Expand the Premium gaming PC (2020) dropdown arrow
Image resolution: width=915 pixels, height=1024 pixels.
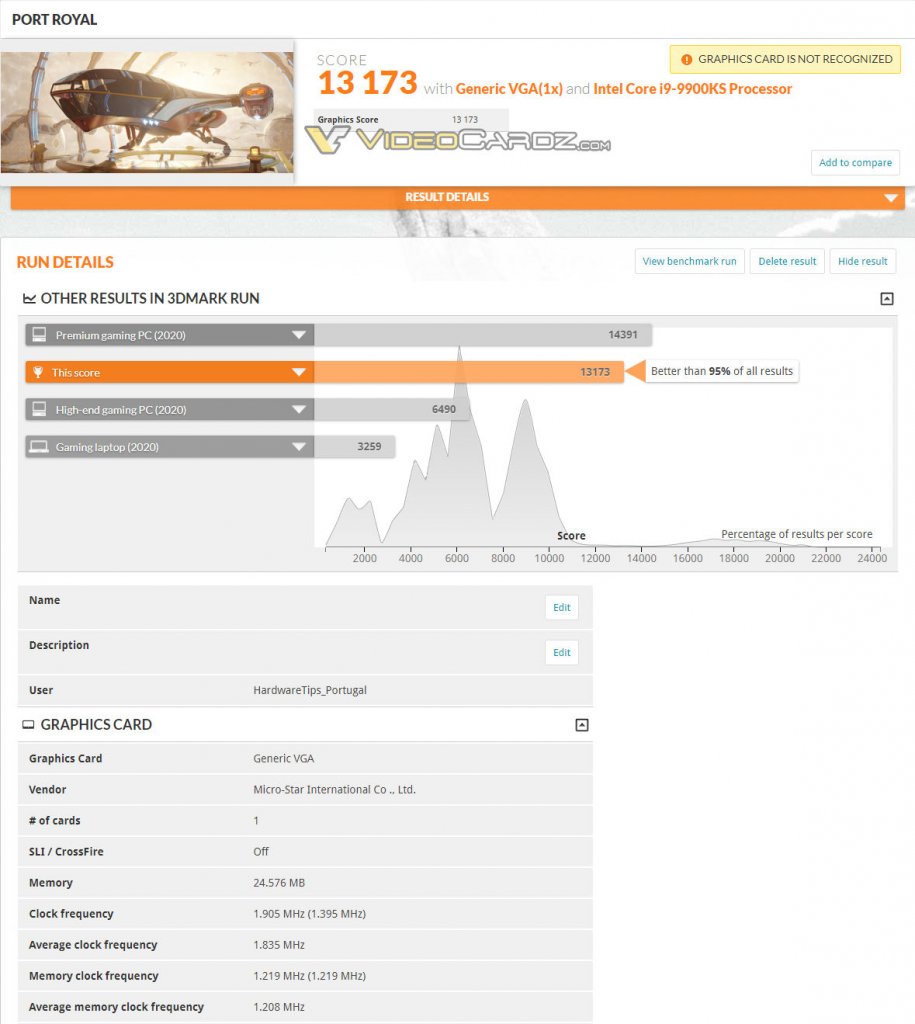click(x=298, y=335)
